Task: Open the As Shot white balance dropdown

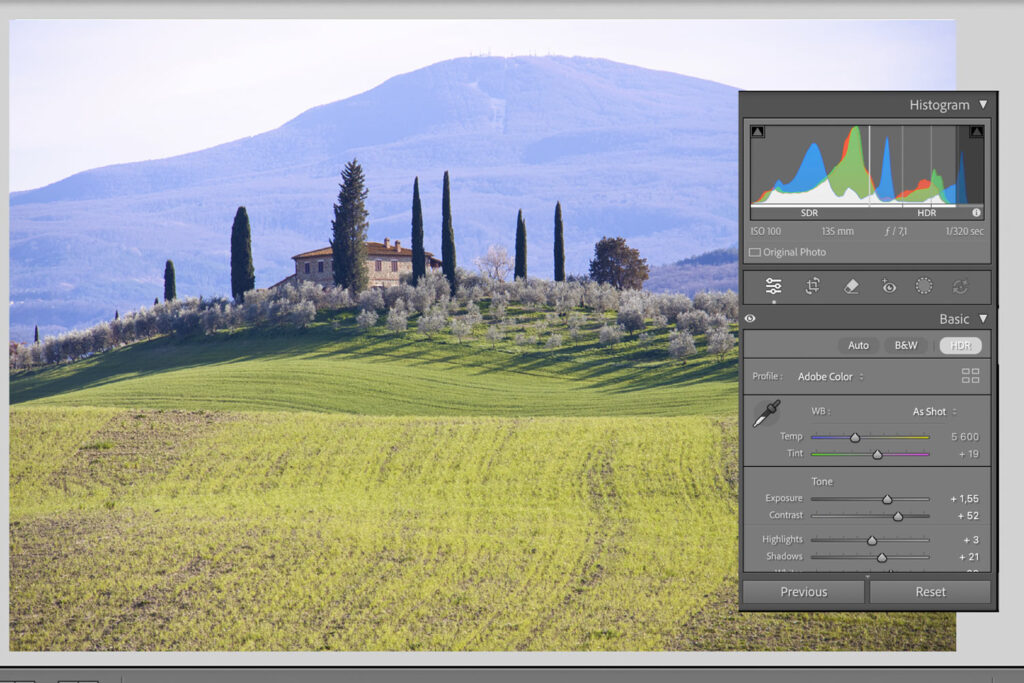Action: tap(934, 411)
